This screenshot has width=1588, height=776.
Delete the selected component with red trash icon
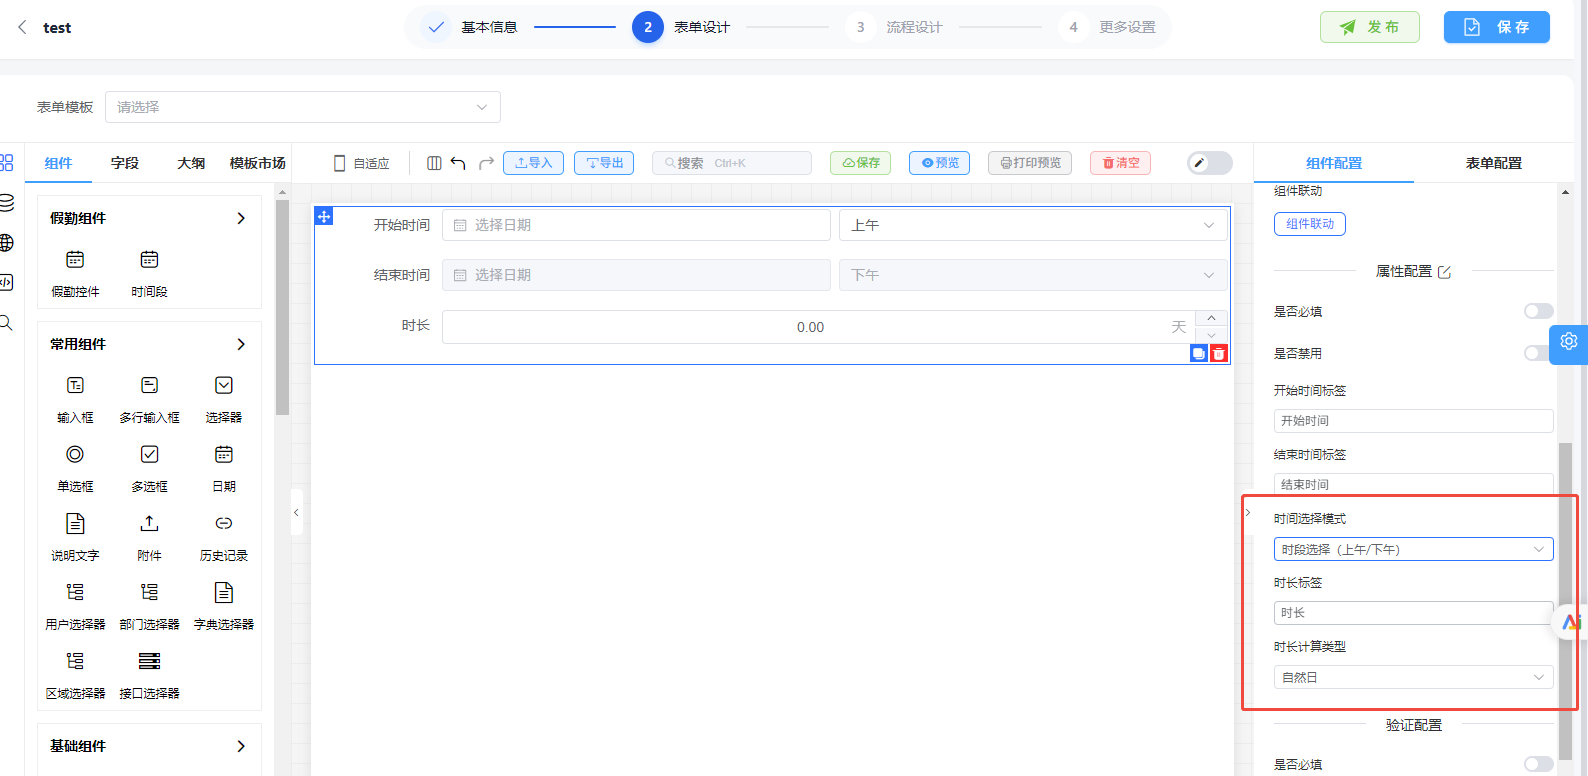(1219, 353)
